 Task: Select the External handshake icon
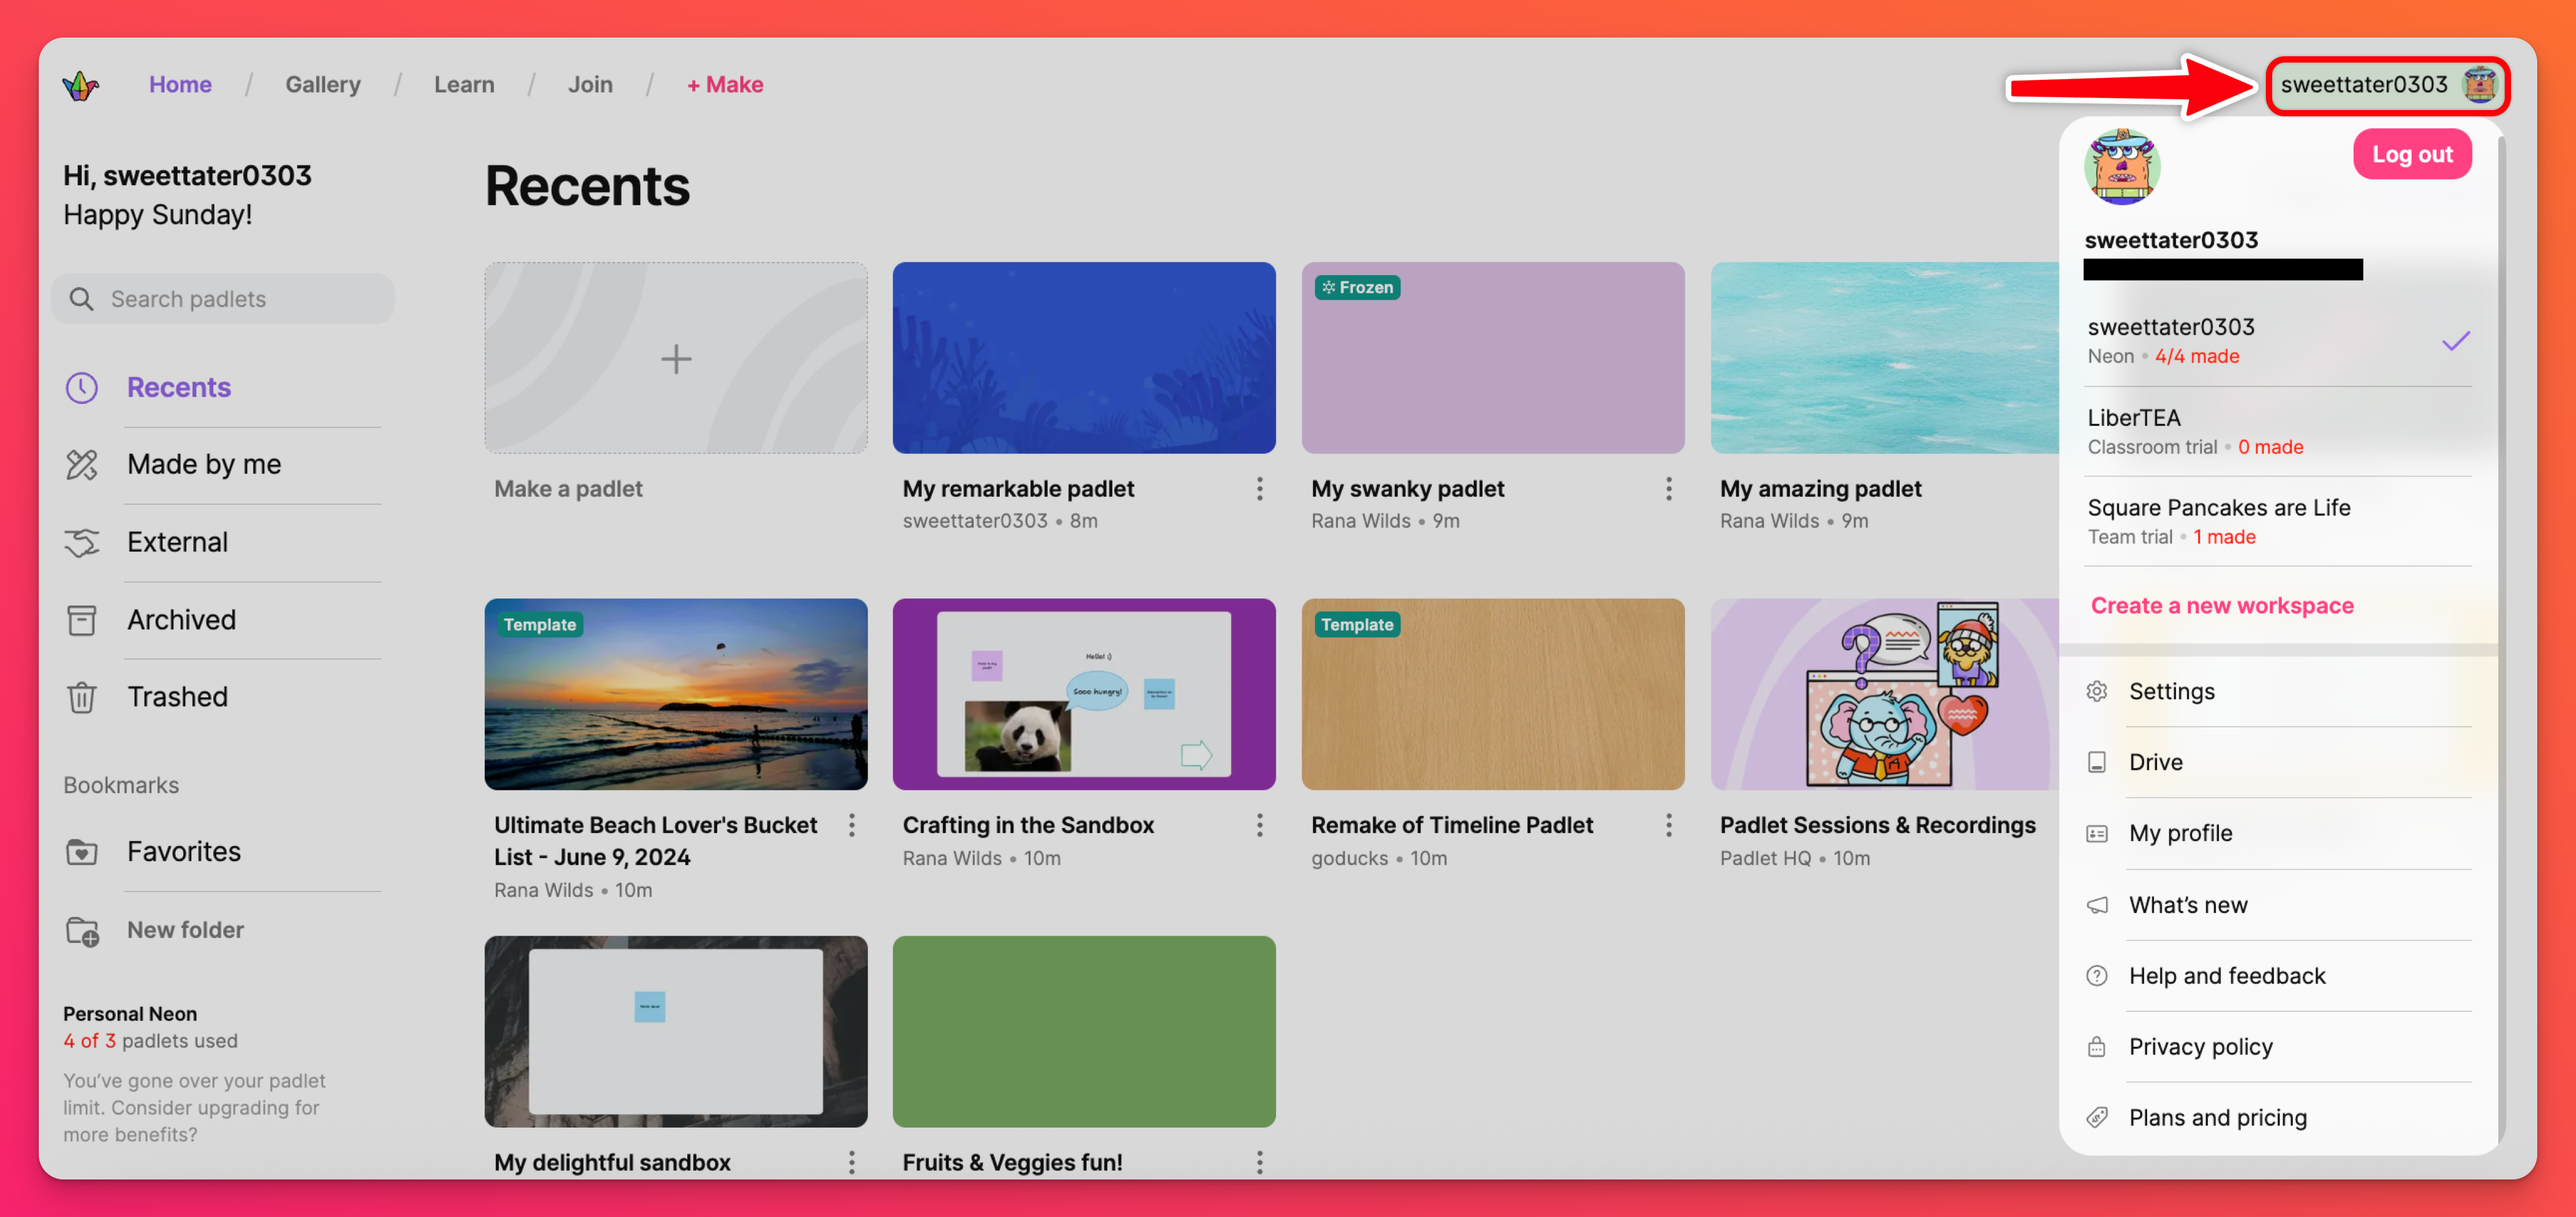pyautogui.click(x=82, y=542)
